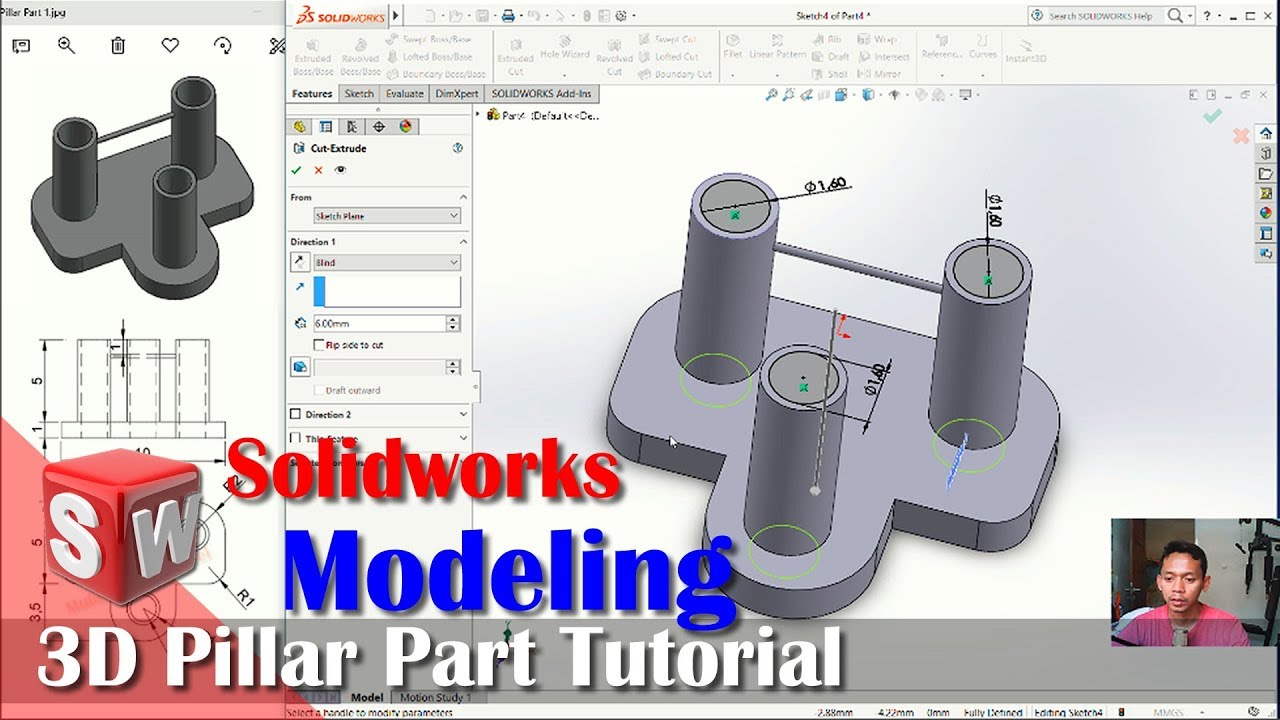Select the Rib tool
Screen dimensions: 1280x720
(827, 40)
